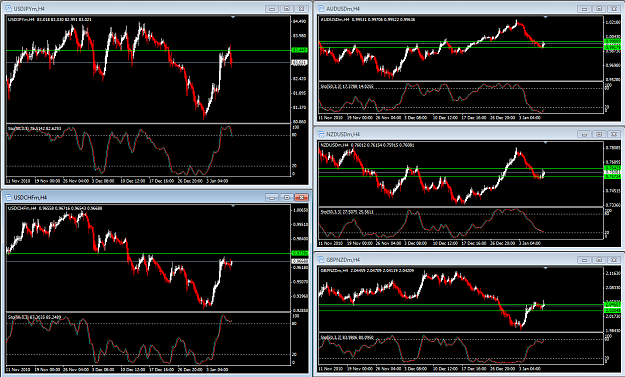Screen dimensions: 625x377
Task: Select the Sto indicator label in USDCHFm chart
Action: click(34, 318)
